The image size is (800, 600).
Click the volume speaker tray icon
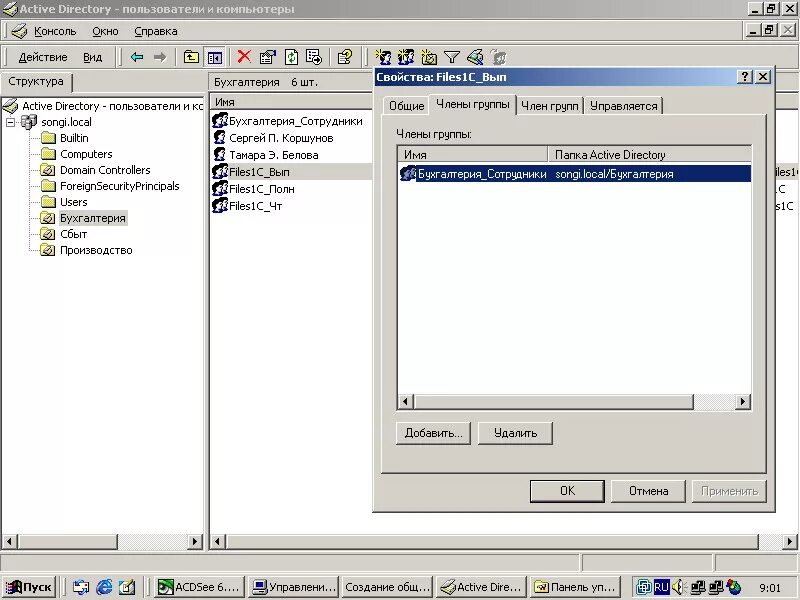click(678, 587)
